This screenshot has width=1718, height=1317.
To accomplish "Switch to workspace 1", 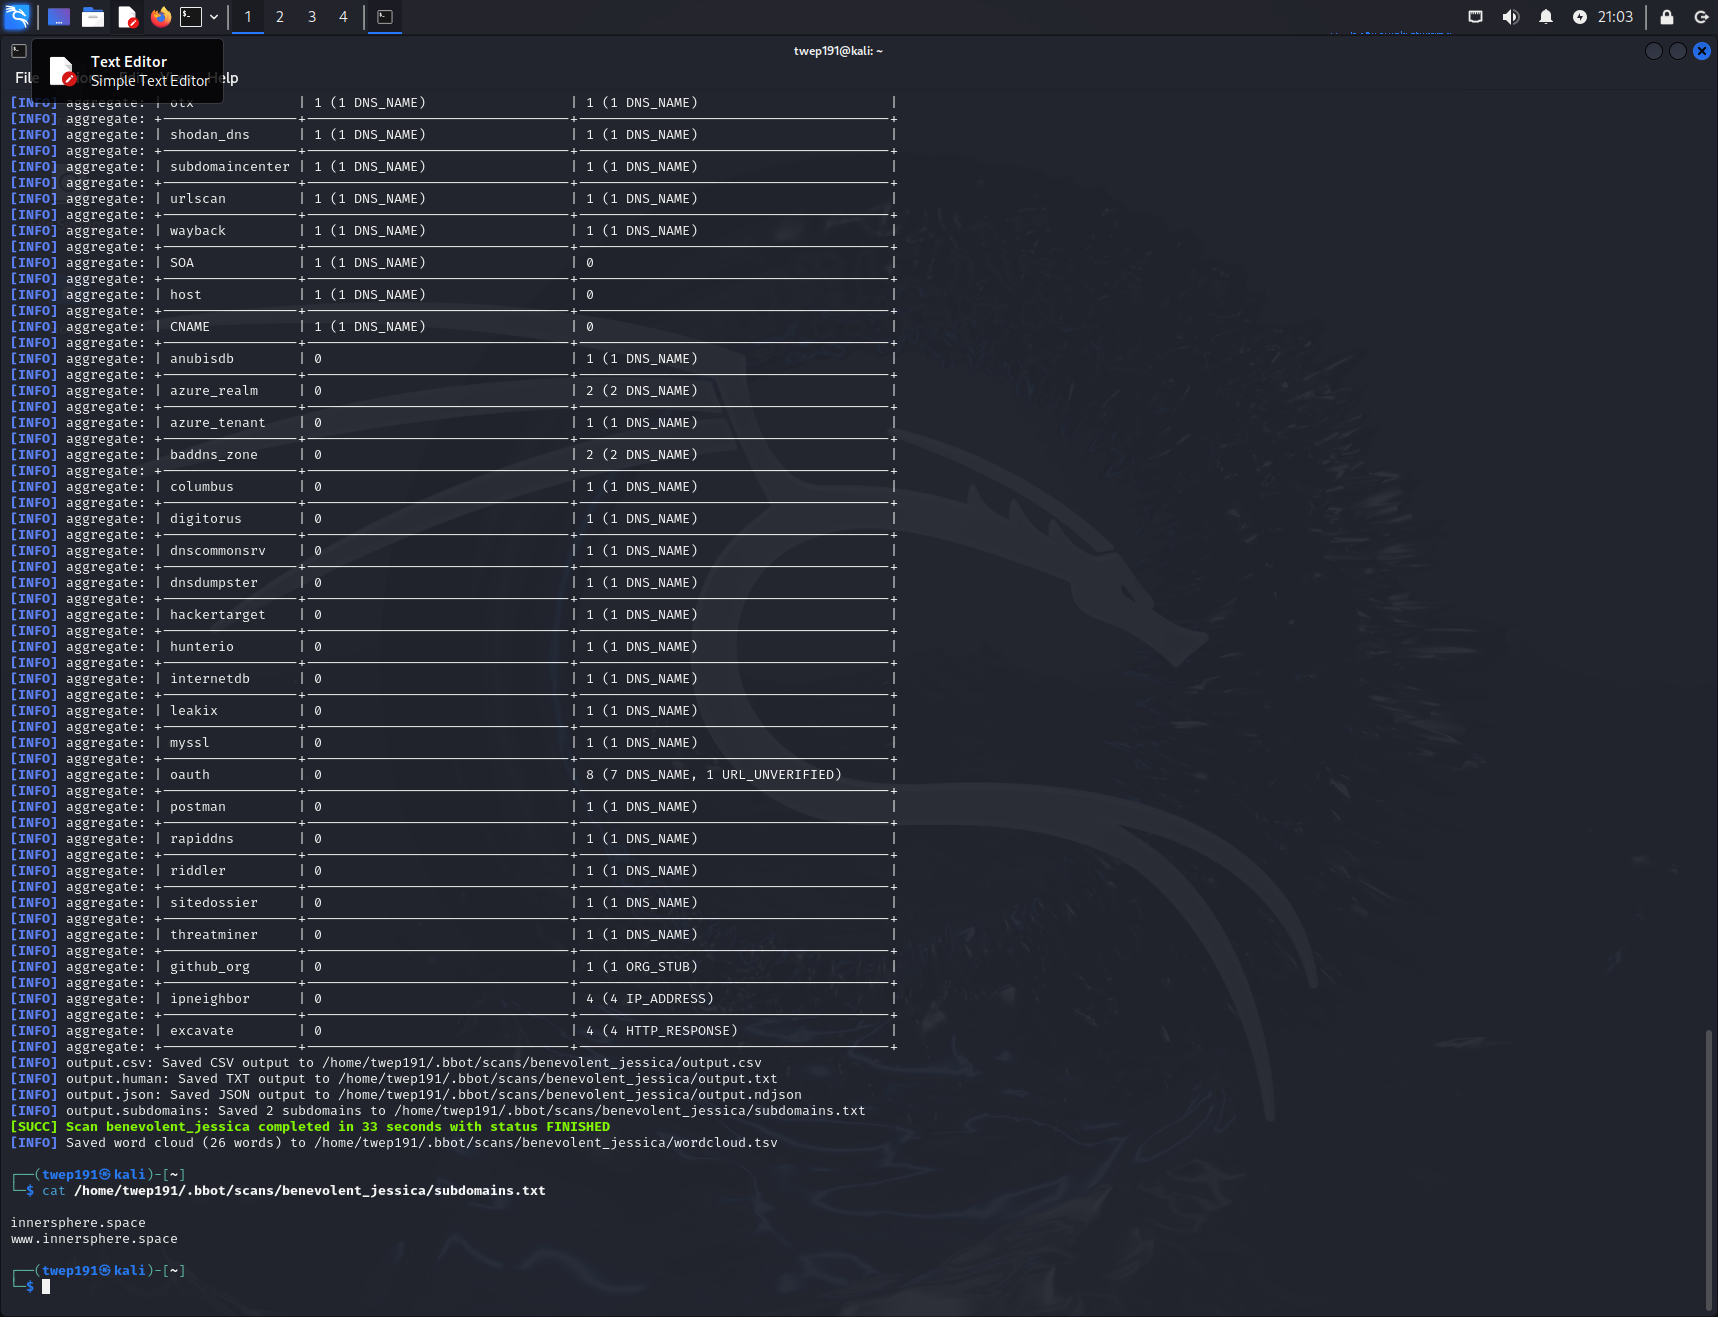I will [248, 17].
